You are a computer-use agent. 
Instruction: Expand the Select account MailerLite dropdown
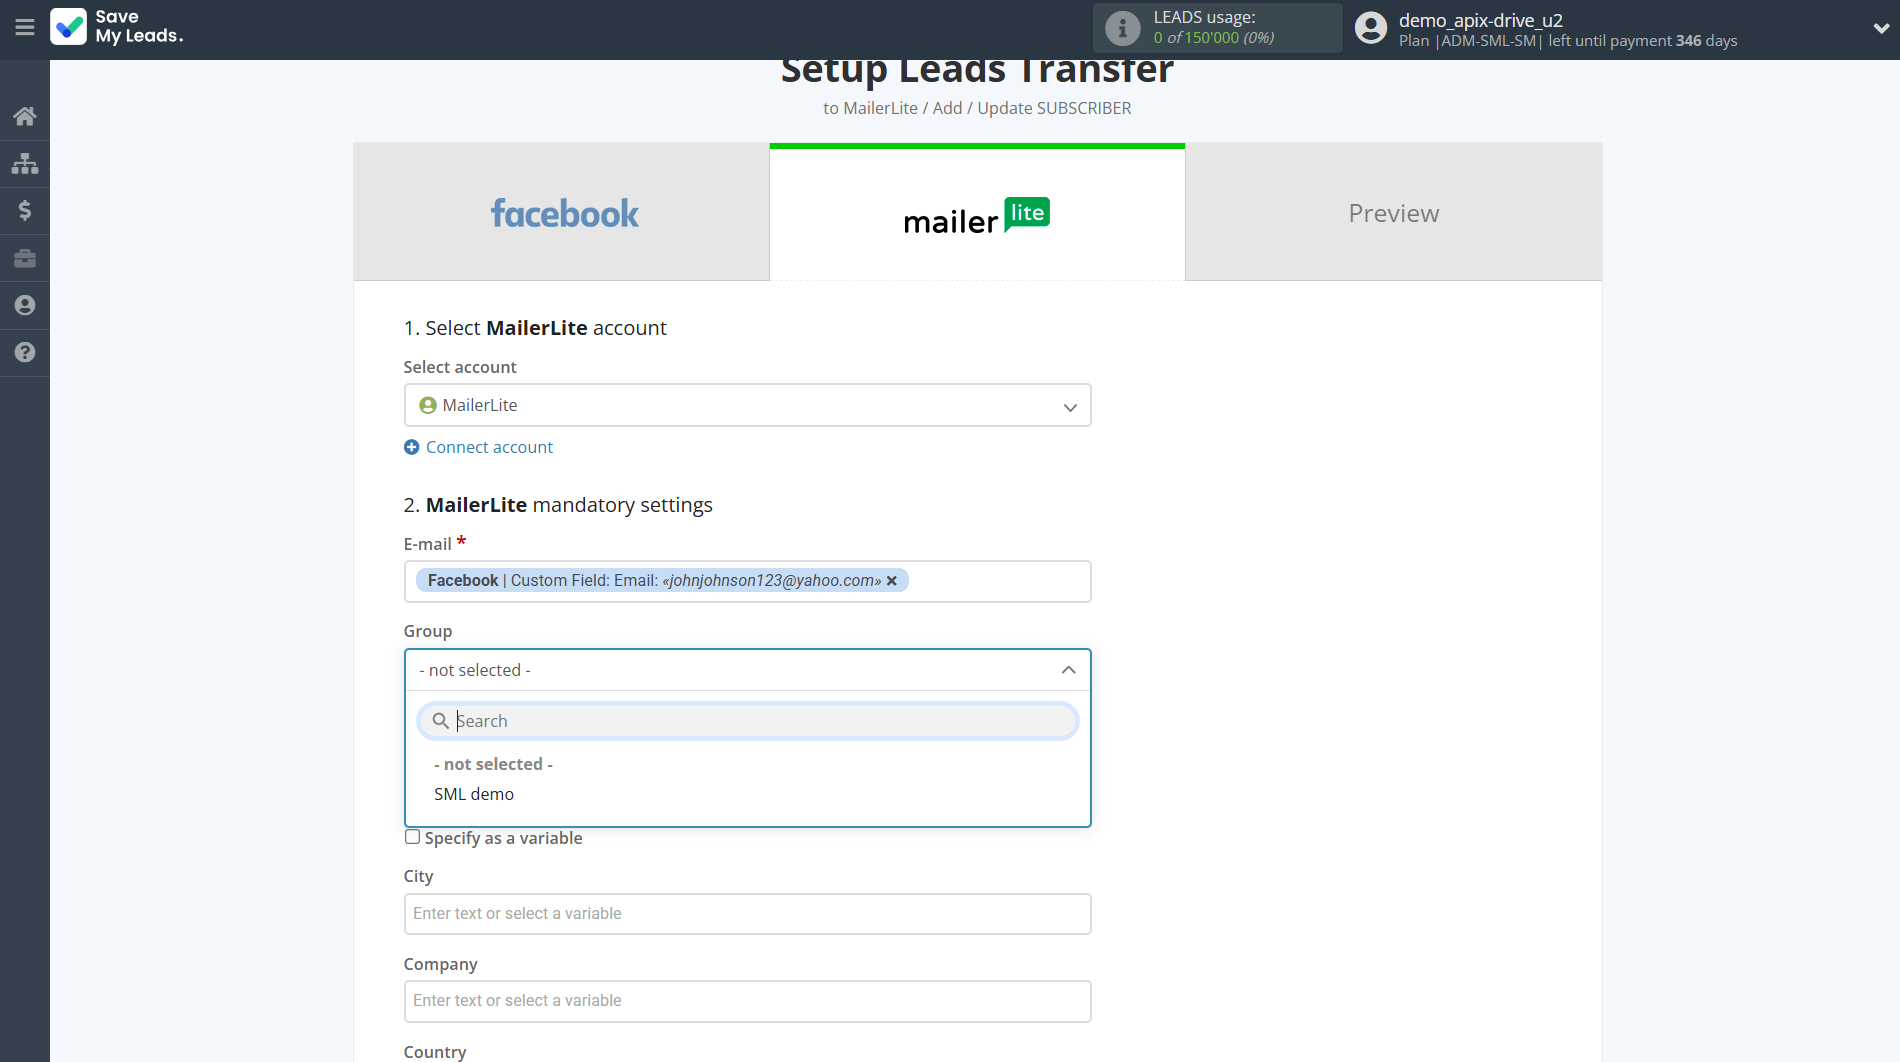pos(747,405)
